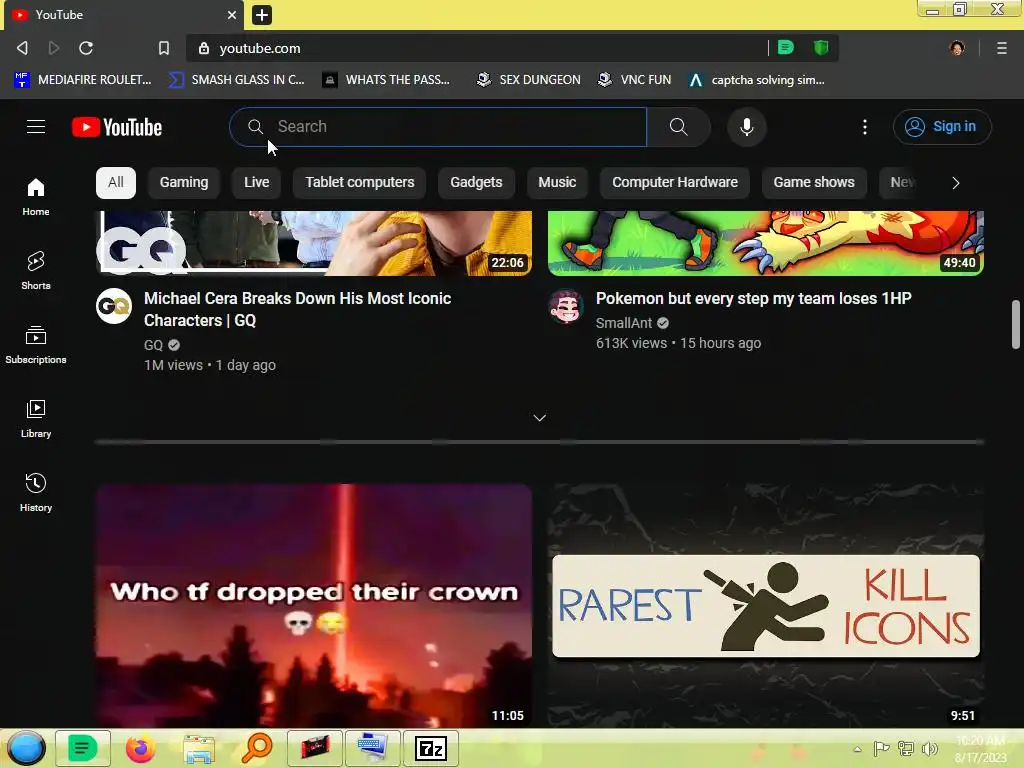Expand the section with chevron down
Image resolution: width=1024 pixels, height=768 pixels.
[539, 418]
